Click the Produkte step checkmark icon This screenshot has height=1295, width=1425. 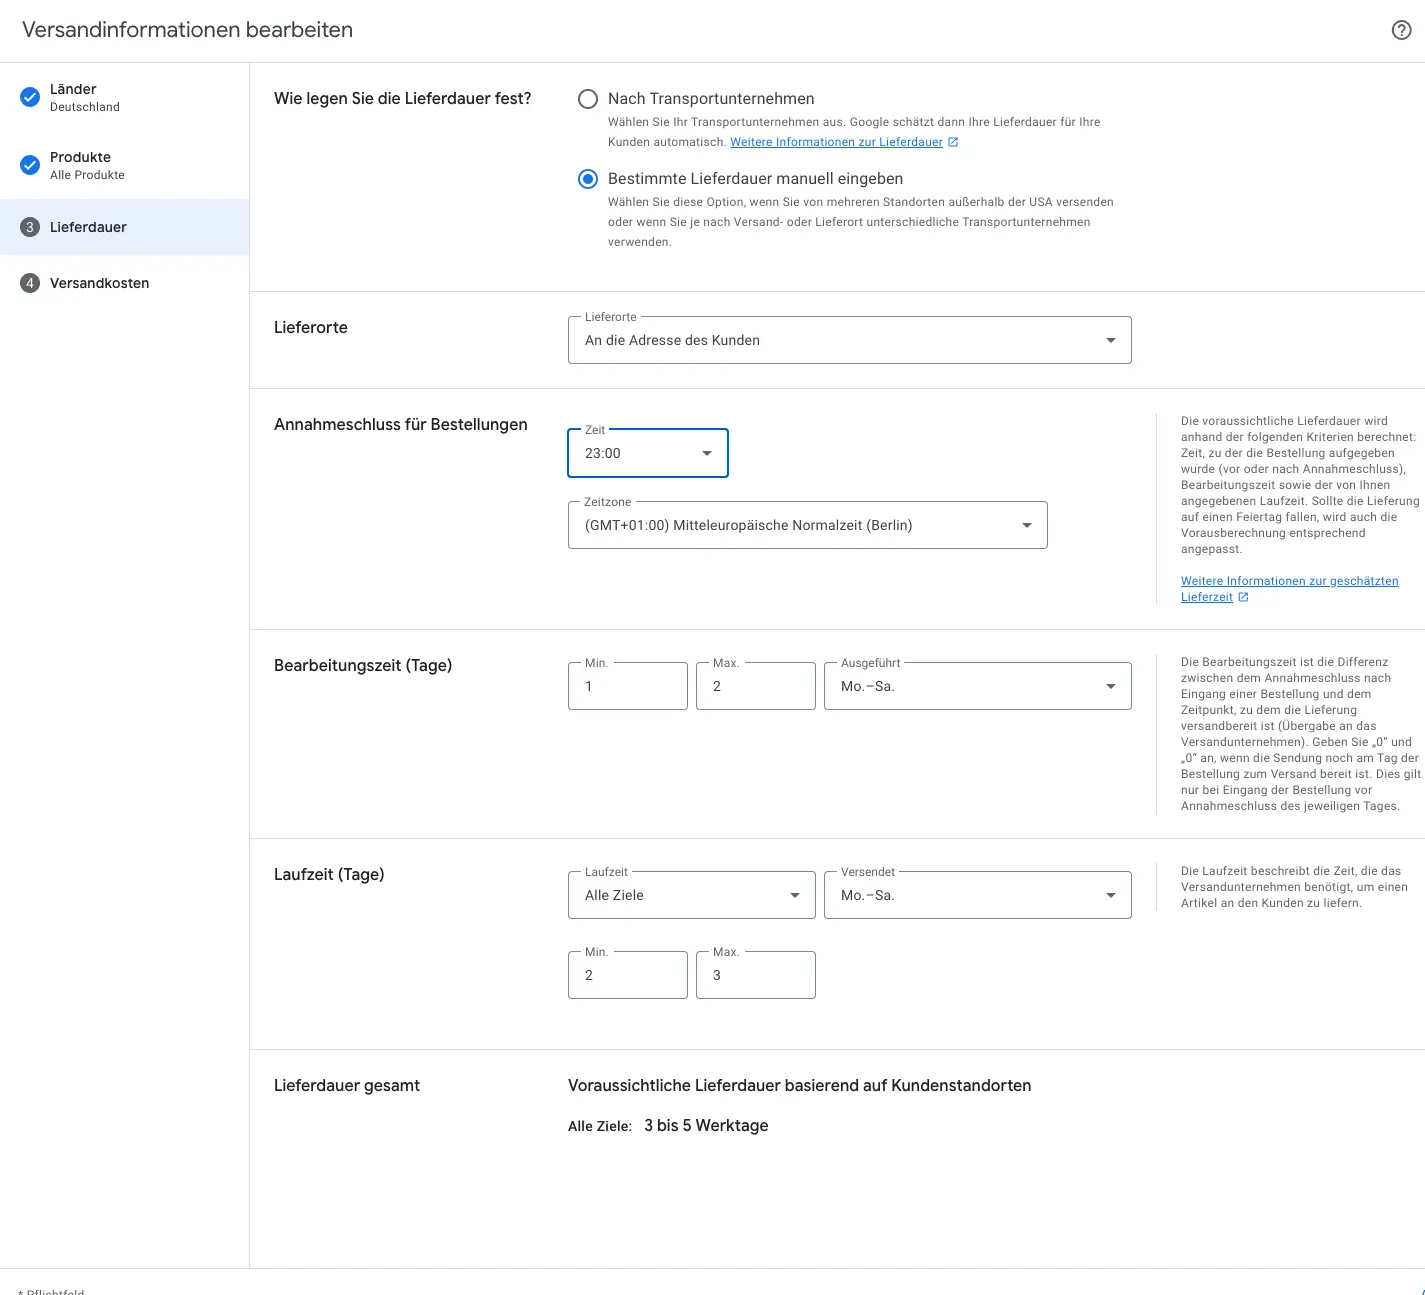pyautogui.click(x=30, y=165)
